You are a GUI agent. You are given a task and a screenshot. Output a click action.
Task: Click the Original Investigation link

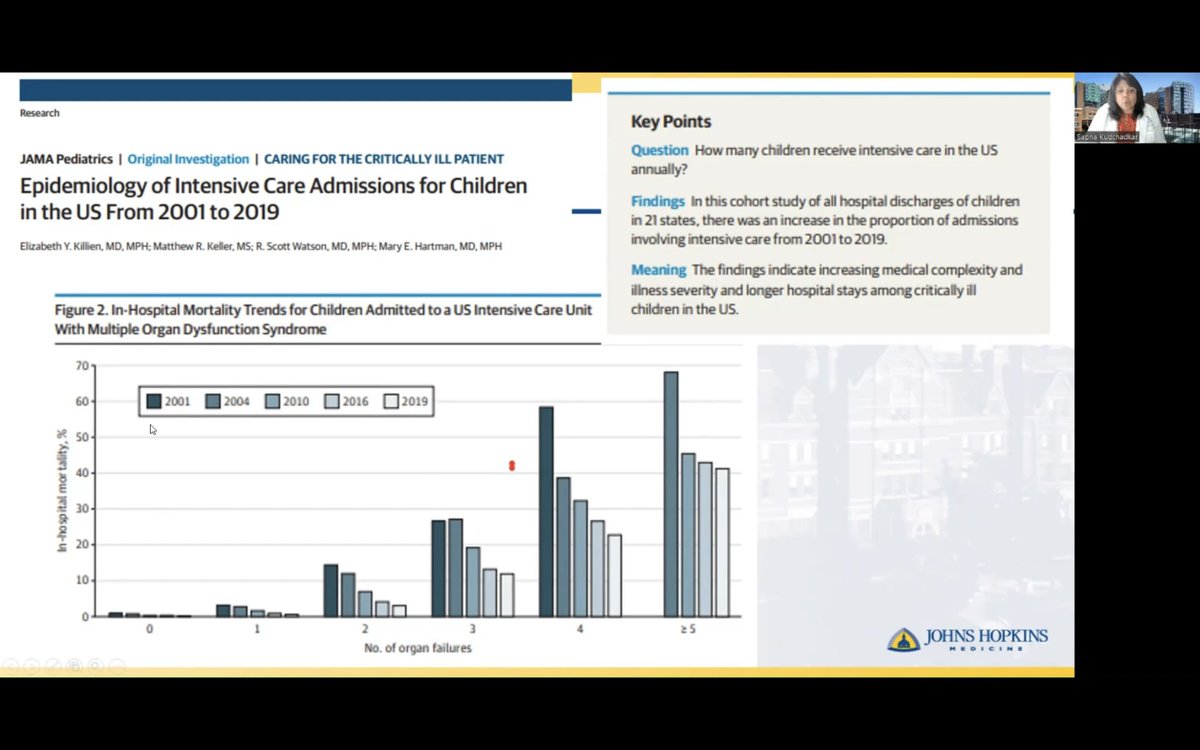tap(188, 159)
